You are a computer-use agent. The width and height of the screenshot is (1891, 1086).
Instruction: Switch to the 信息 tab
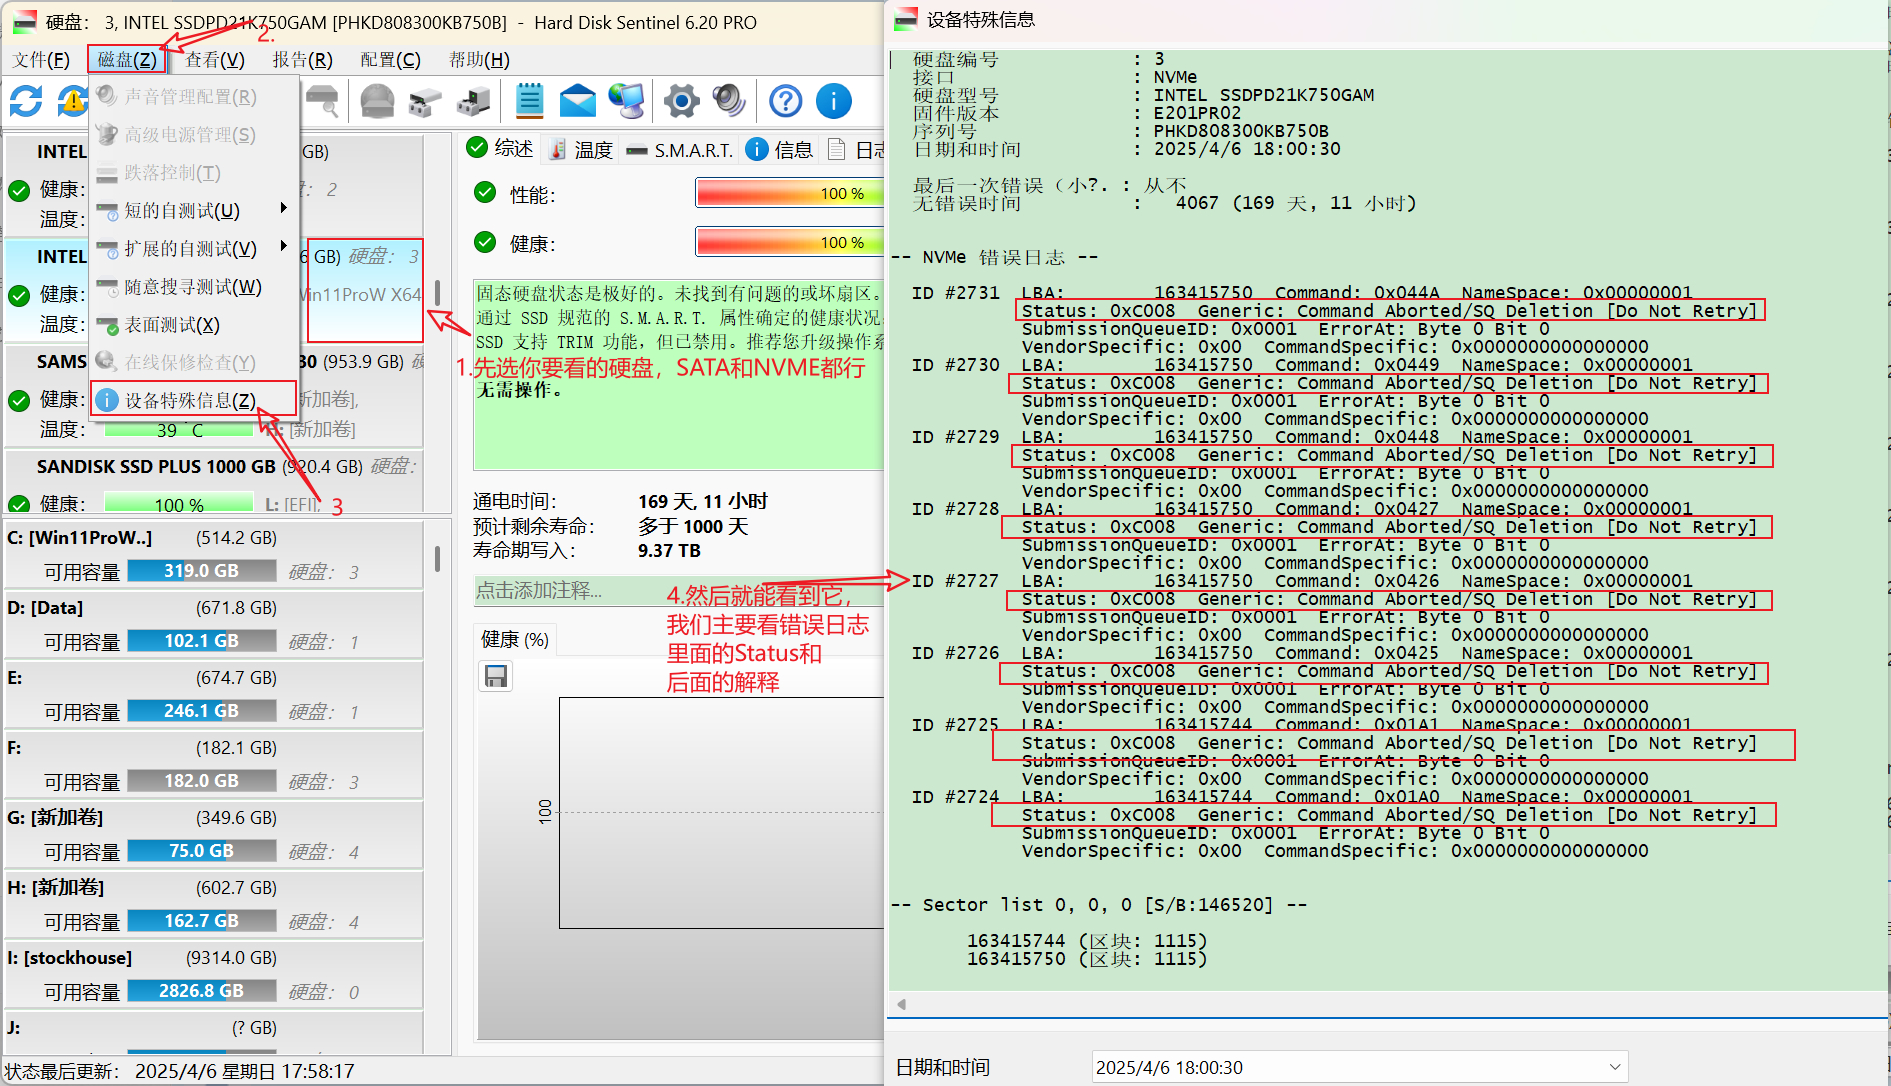pos(780,149)
